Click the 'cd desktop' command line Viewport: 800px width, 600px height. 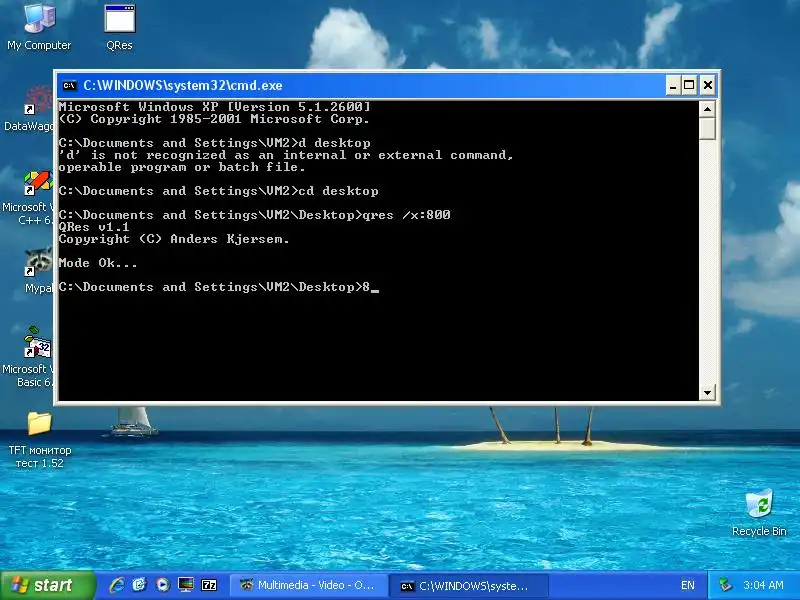pos(218,191)
